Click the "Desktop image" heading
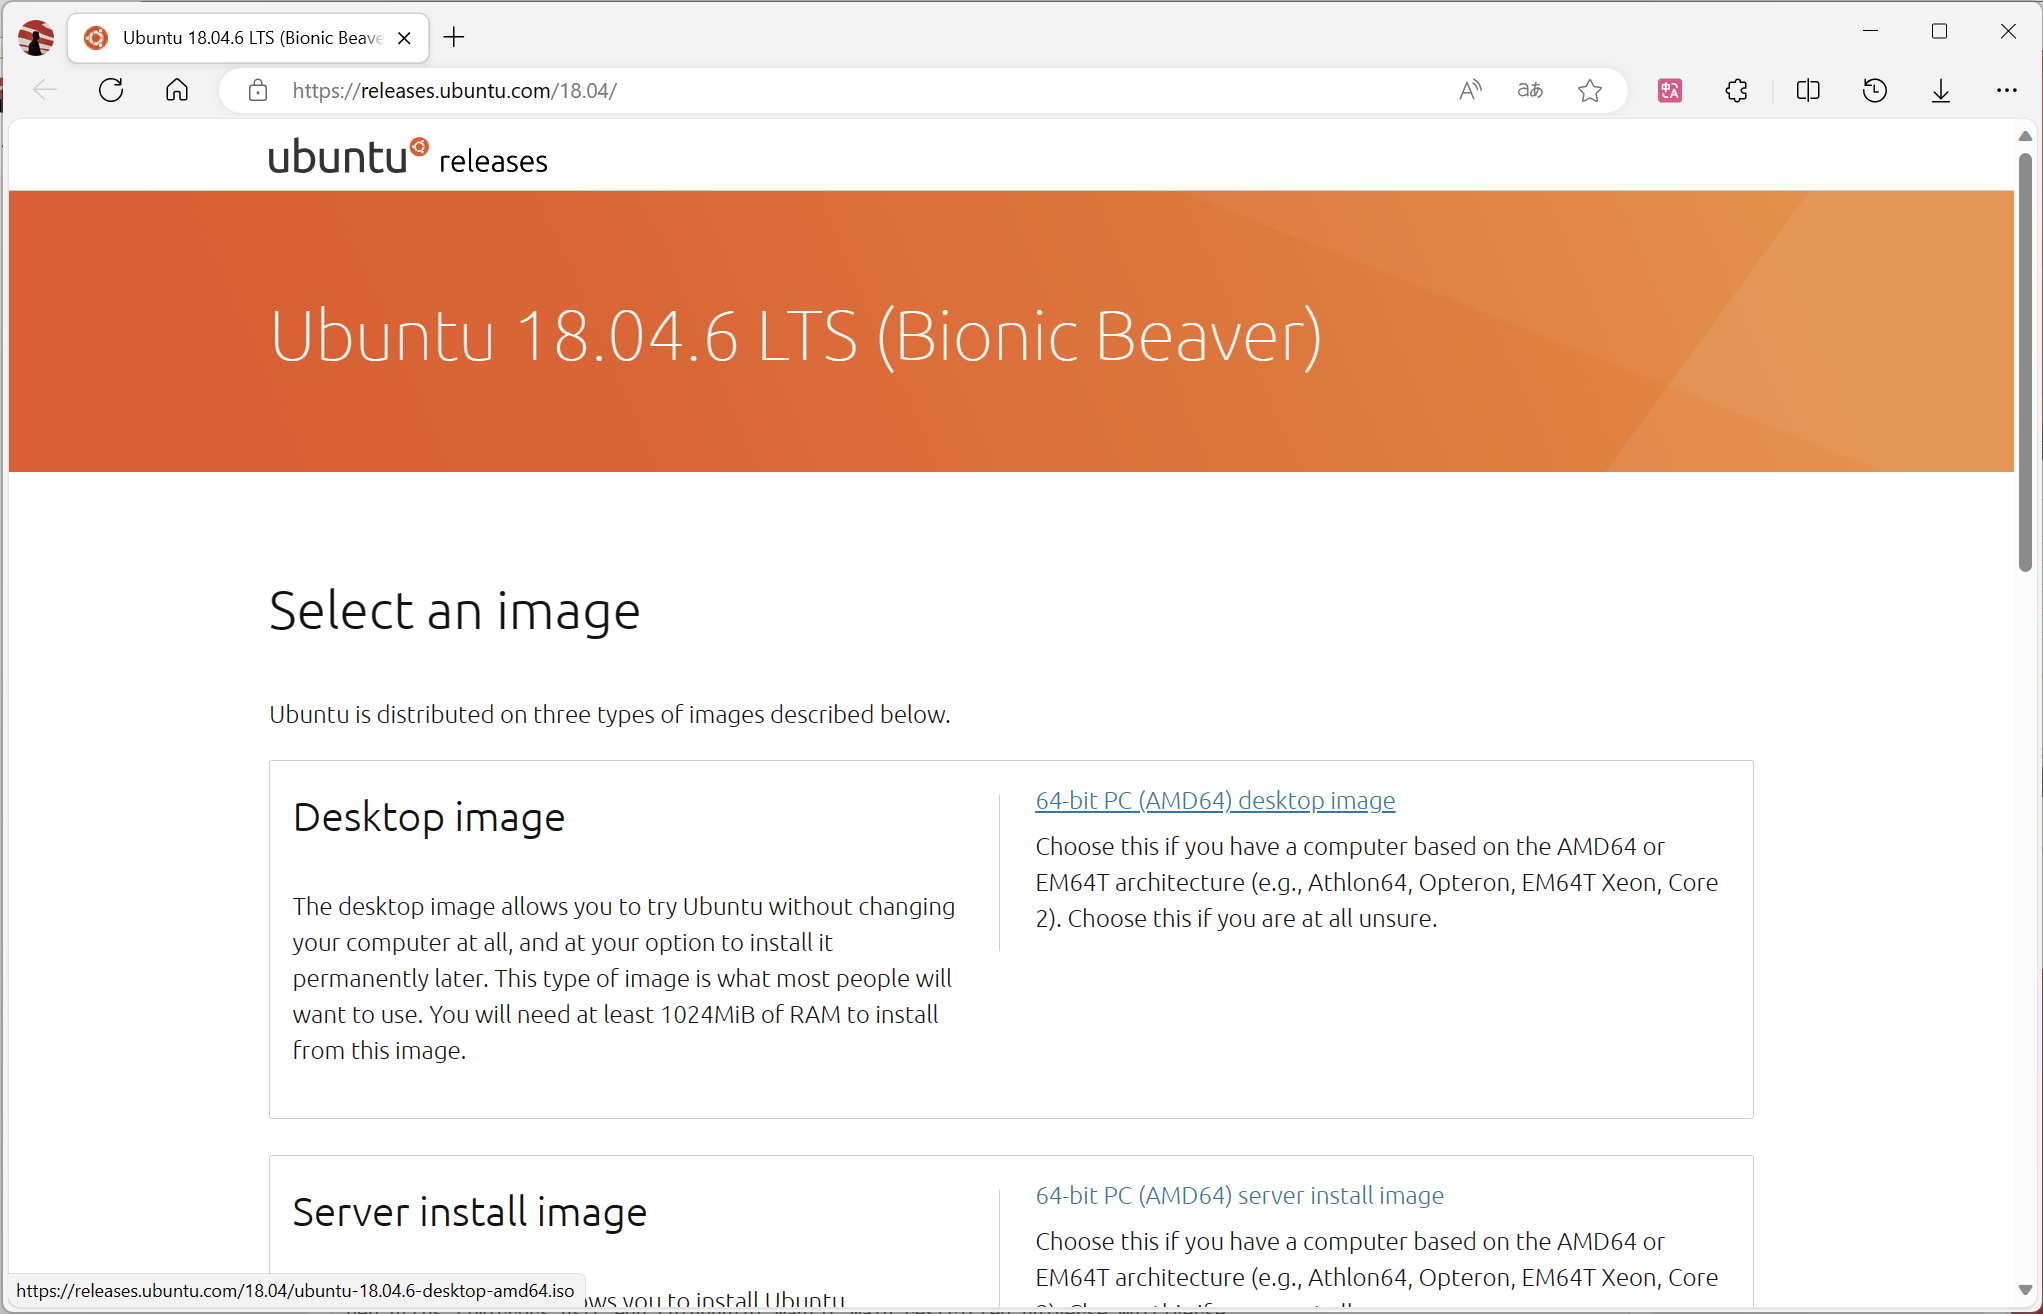This screenshot has width=2043, height=1314. pyautogui.click(x=429, y=818)
